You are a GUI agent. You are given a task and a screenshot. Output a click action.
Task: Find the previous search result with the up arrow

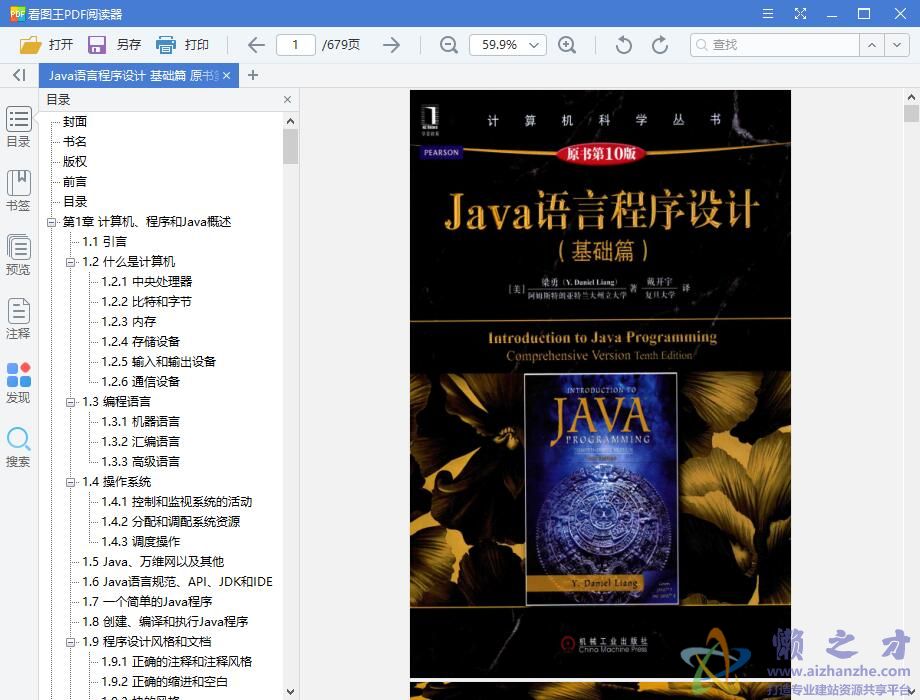point(872,45)
